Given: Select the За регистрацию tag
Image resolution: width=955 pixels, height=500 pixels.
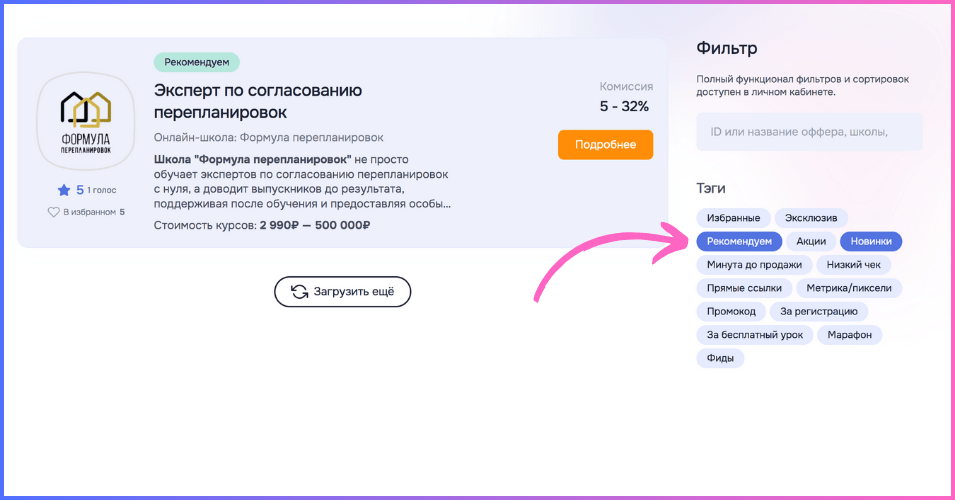Looking at the screenshot, I should click(819, 311).
